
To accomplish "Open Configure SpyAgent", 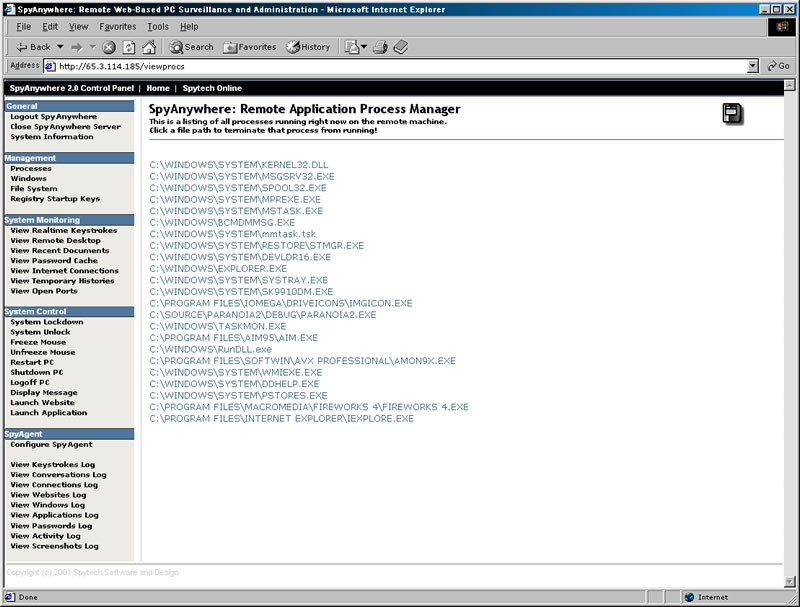I will click(x=52, y=444).
